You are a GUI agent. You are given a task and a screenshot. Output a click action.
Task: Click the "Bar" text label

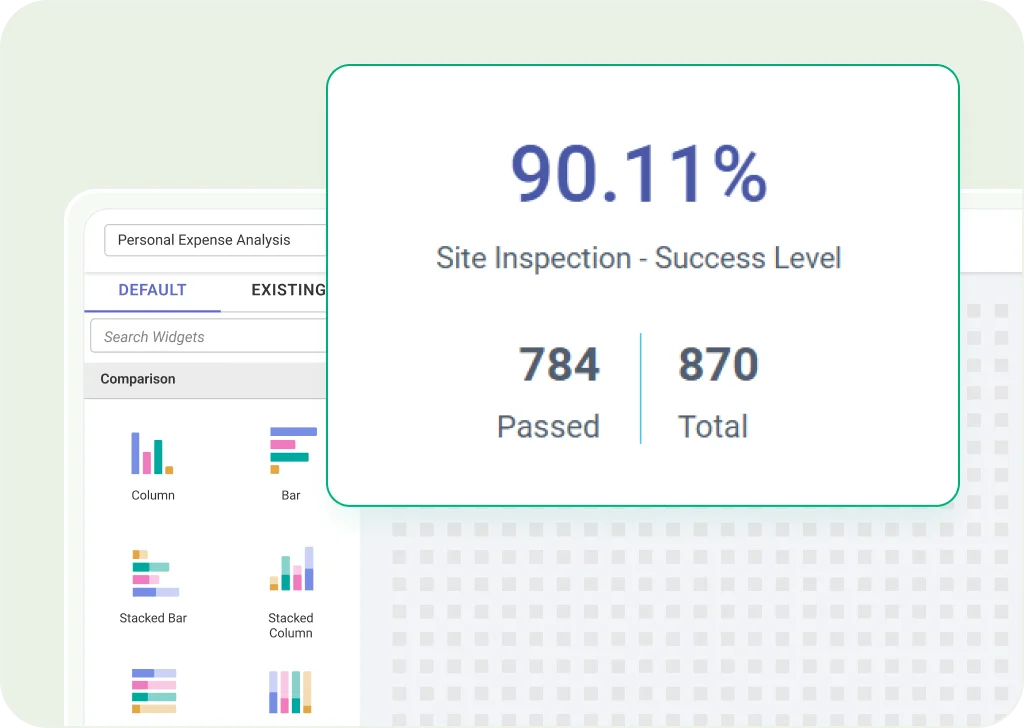click(291, 496)
